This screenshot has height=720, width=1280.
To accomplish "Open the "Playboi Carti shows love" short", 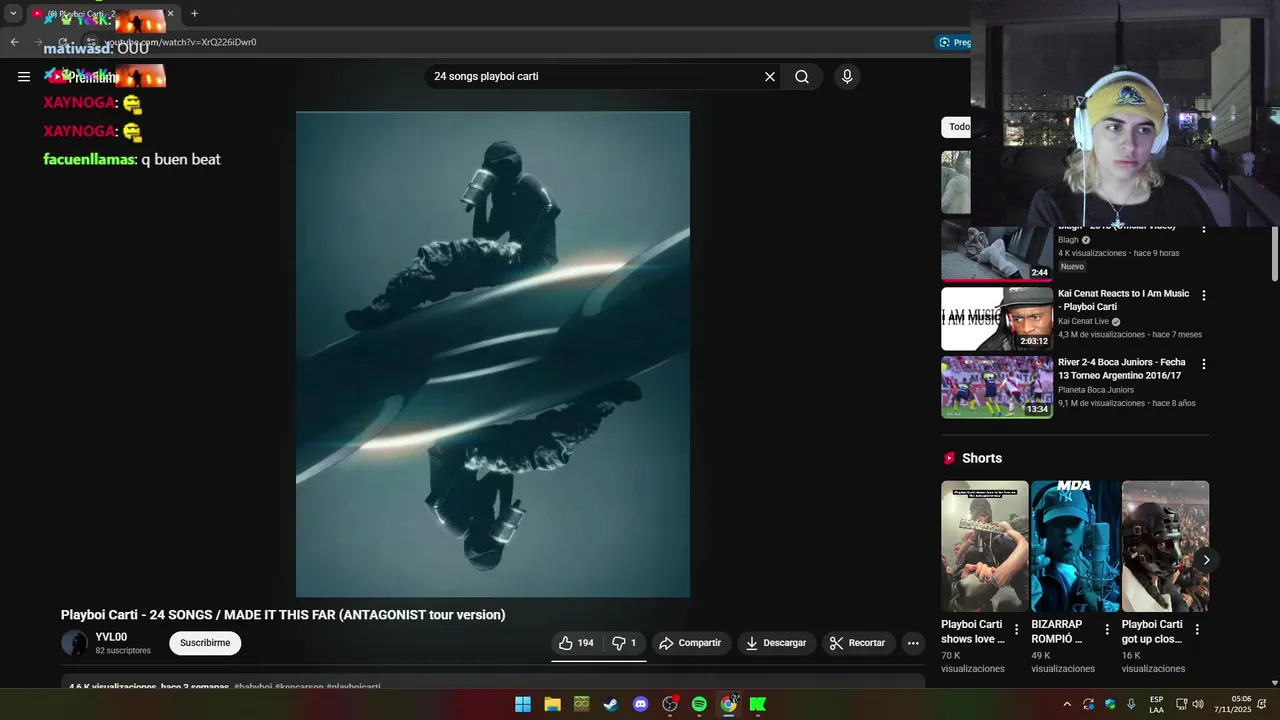I will click(984, 546).
